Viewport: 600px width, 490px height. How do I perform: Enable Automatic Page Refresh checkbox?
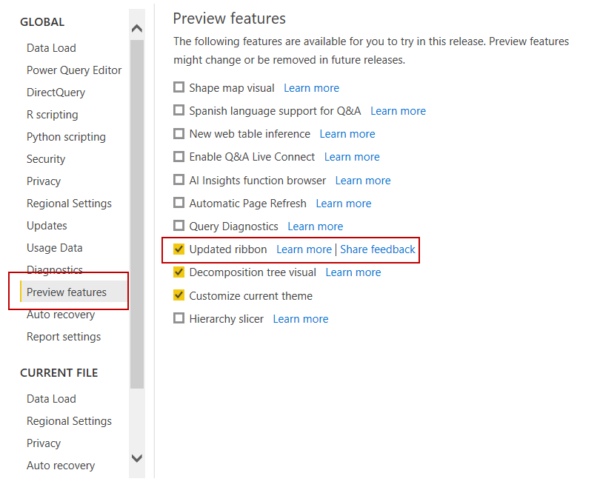(179, 203)
